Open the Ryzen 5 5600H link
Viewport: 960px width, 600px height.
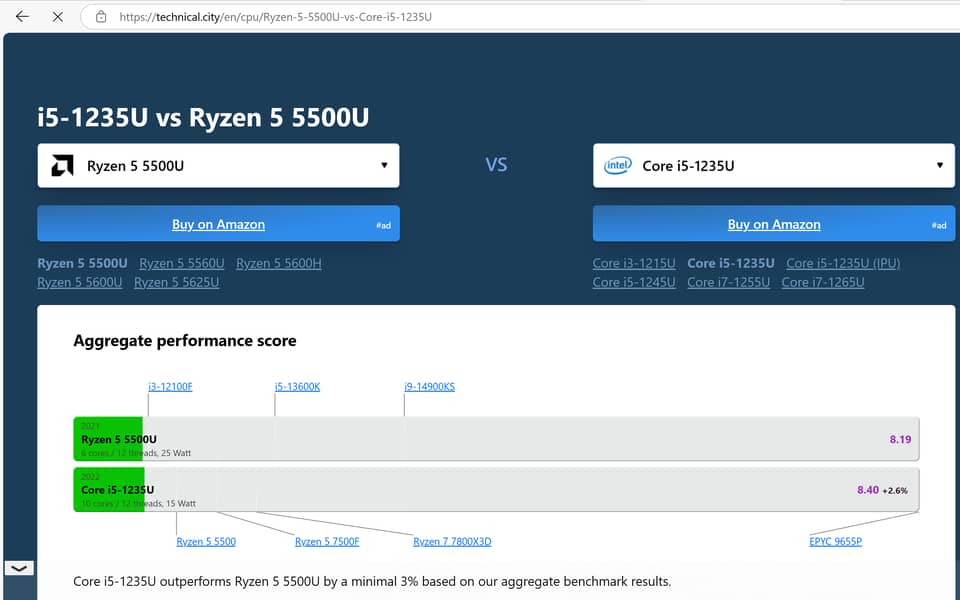coord(279,263)
